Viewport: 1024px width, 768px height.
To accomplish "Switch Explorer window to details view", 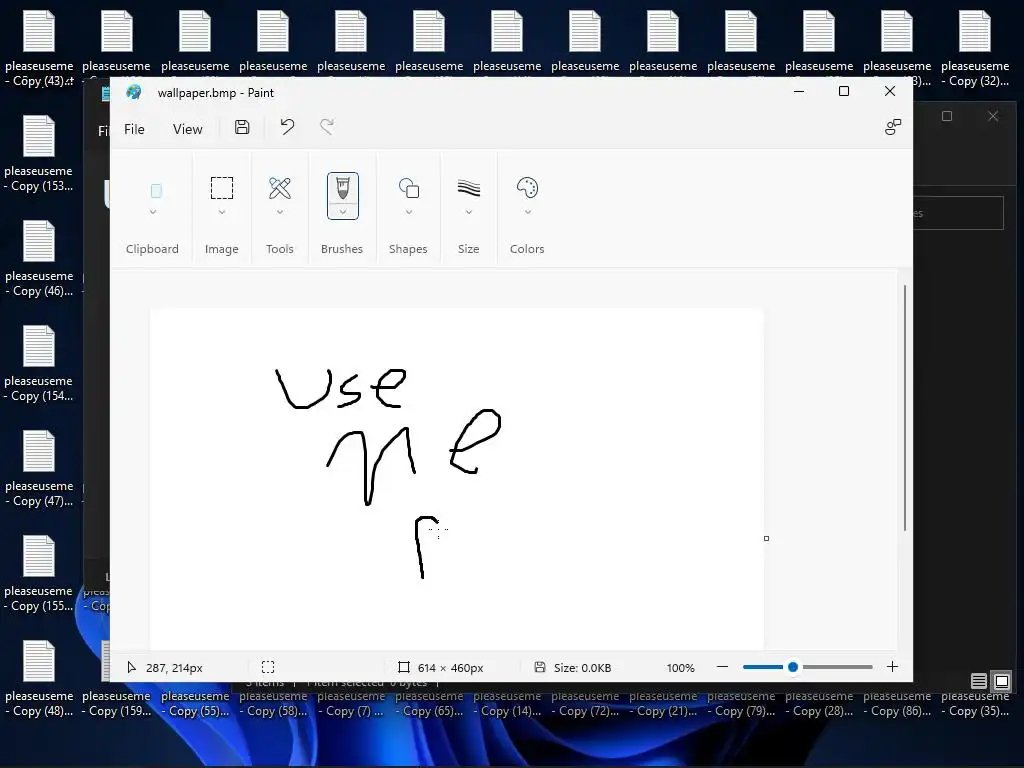I will [978, 682].
